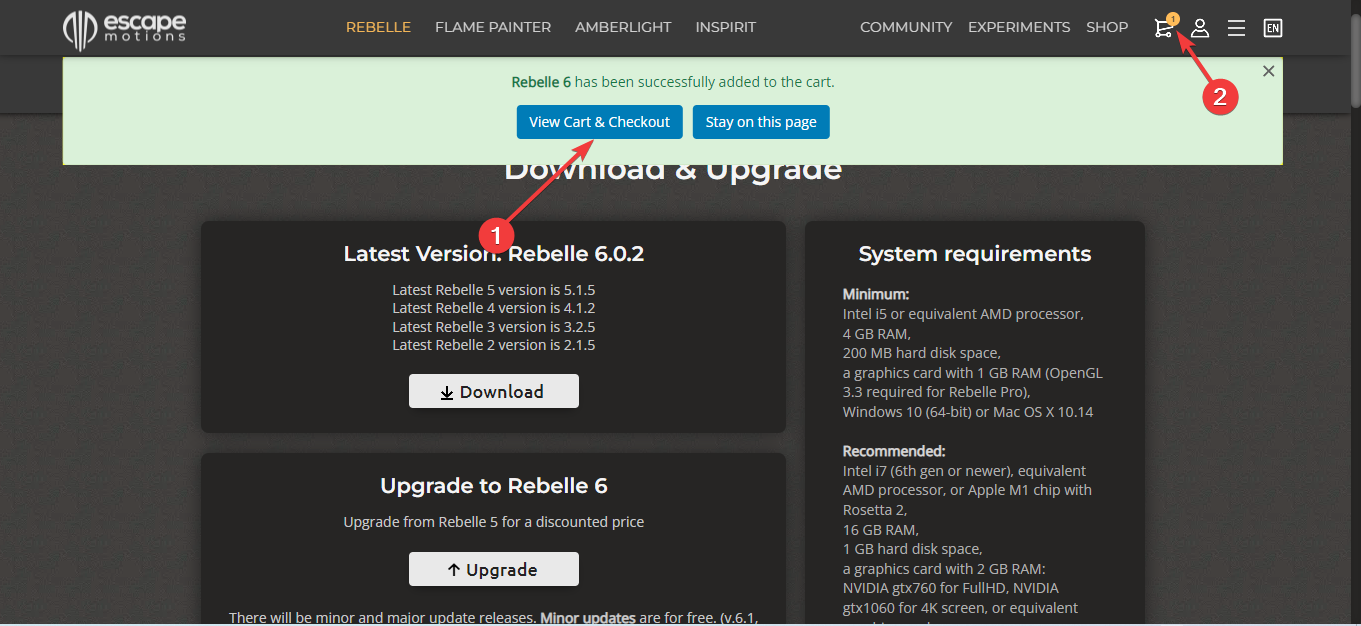1361x626 pixels.
Task: Open the Shop page
Action: tap(1107, 28)
